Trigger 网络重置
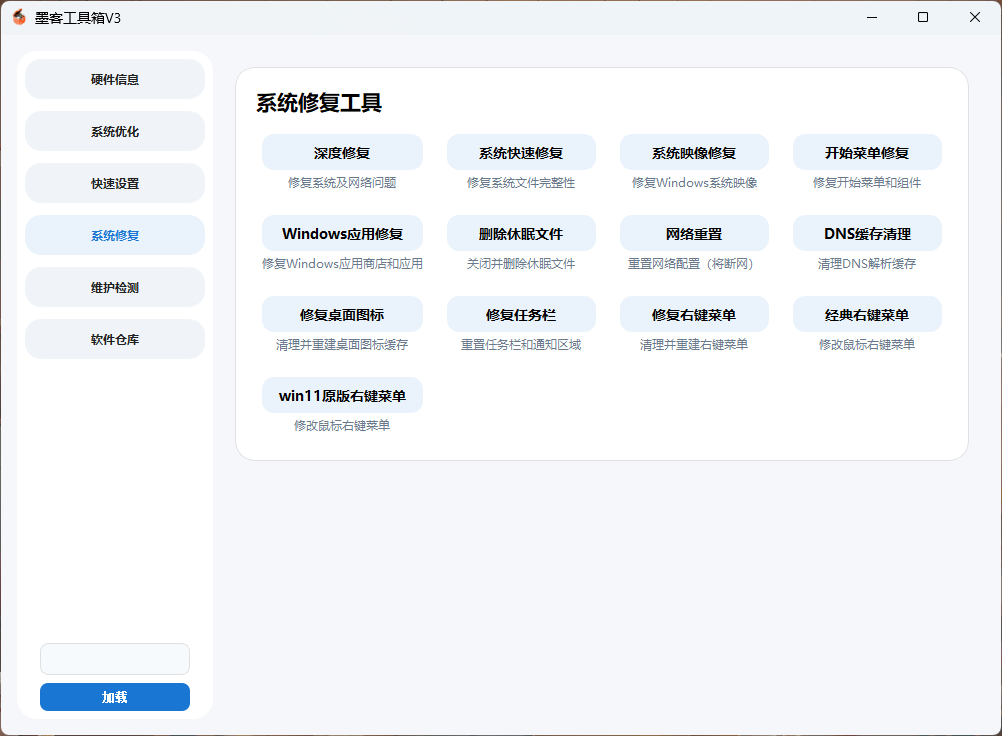This screenshot has height=736, width=1002. (694, 234)
